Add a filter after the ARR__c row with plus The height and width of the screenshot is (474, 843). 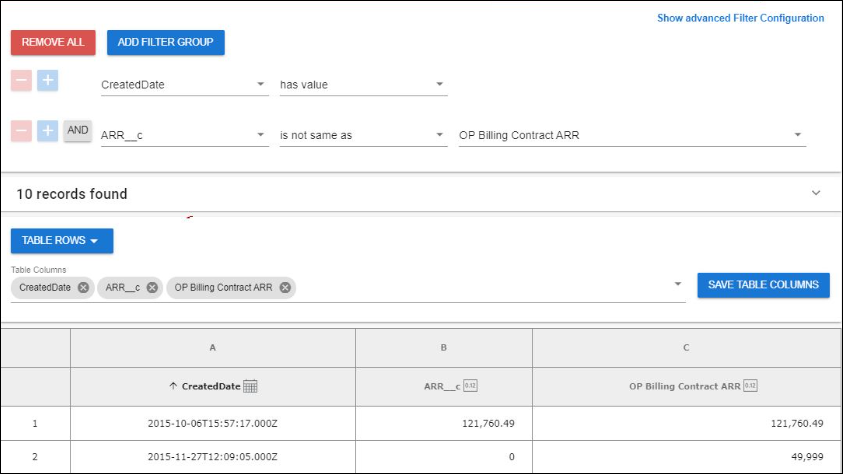click(47, 131)
